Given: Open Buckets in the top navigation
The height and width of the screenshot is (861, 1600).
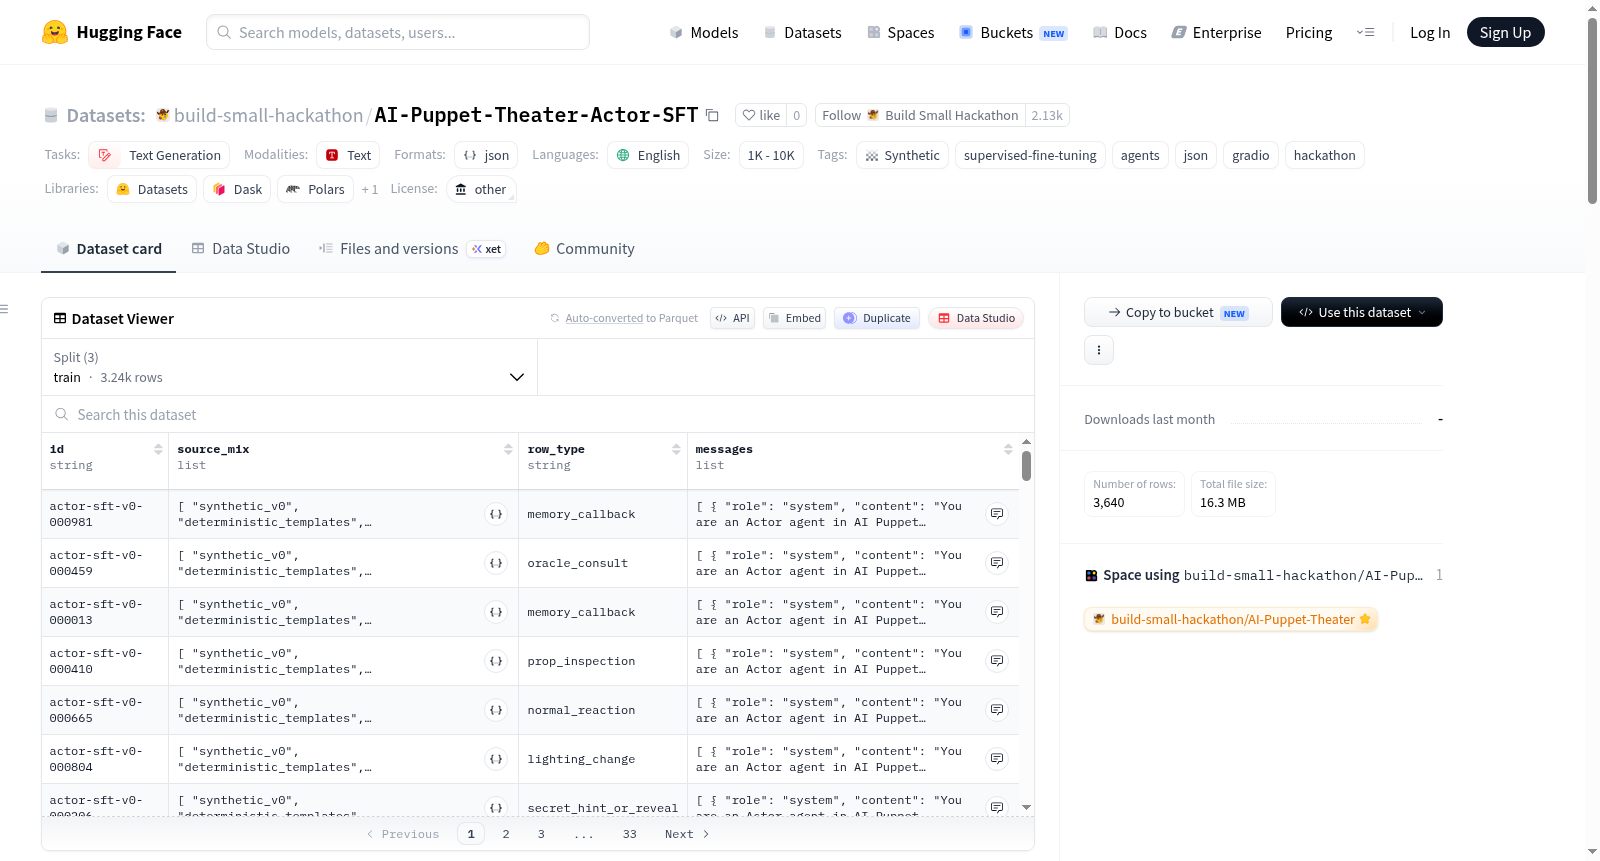Looking at the screenshot, I should pos(1013,32).
